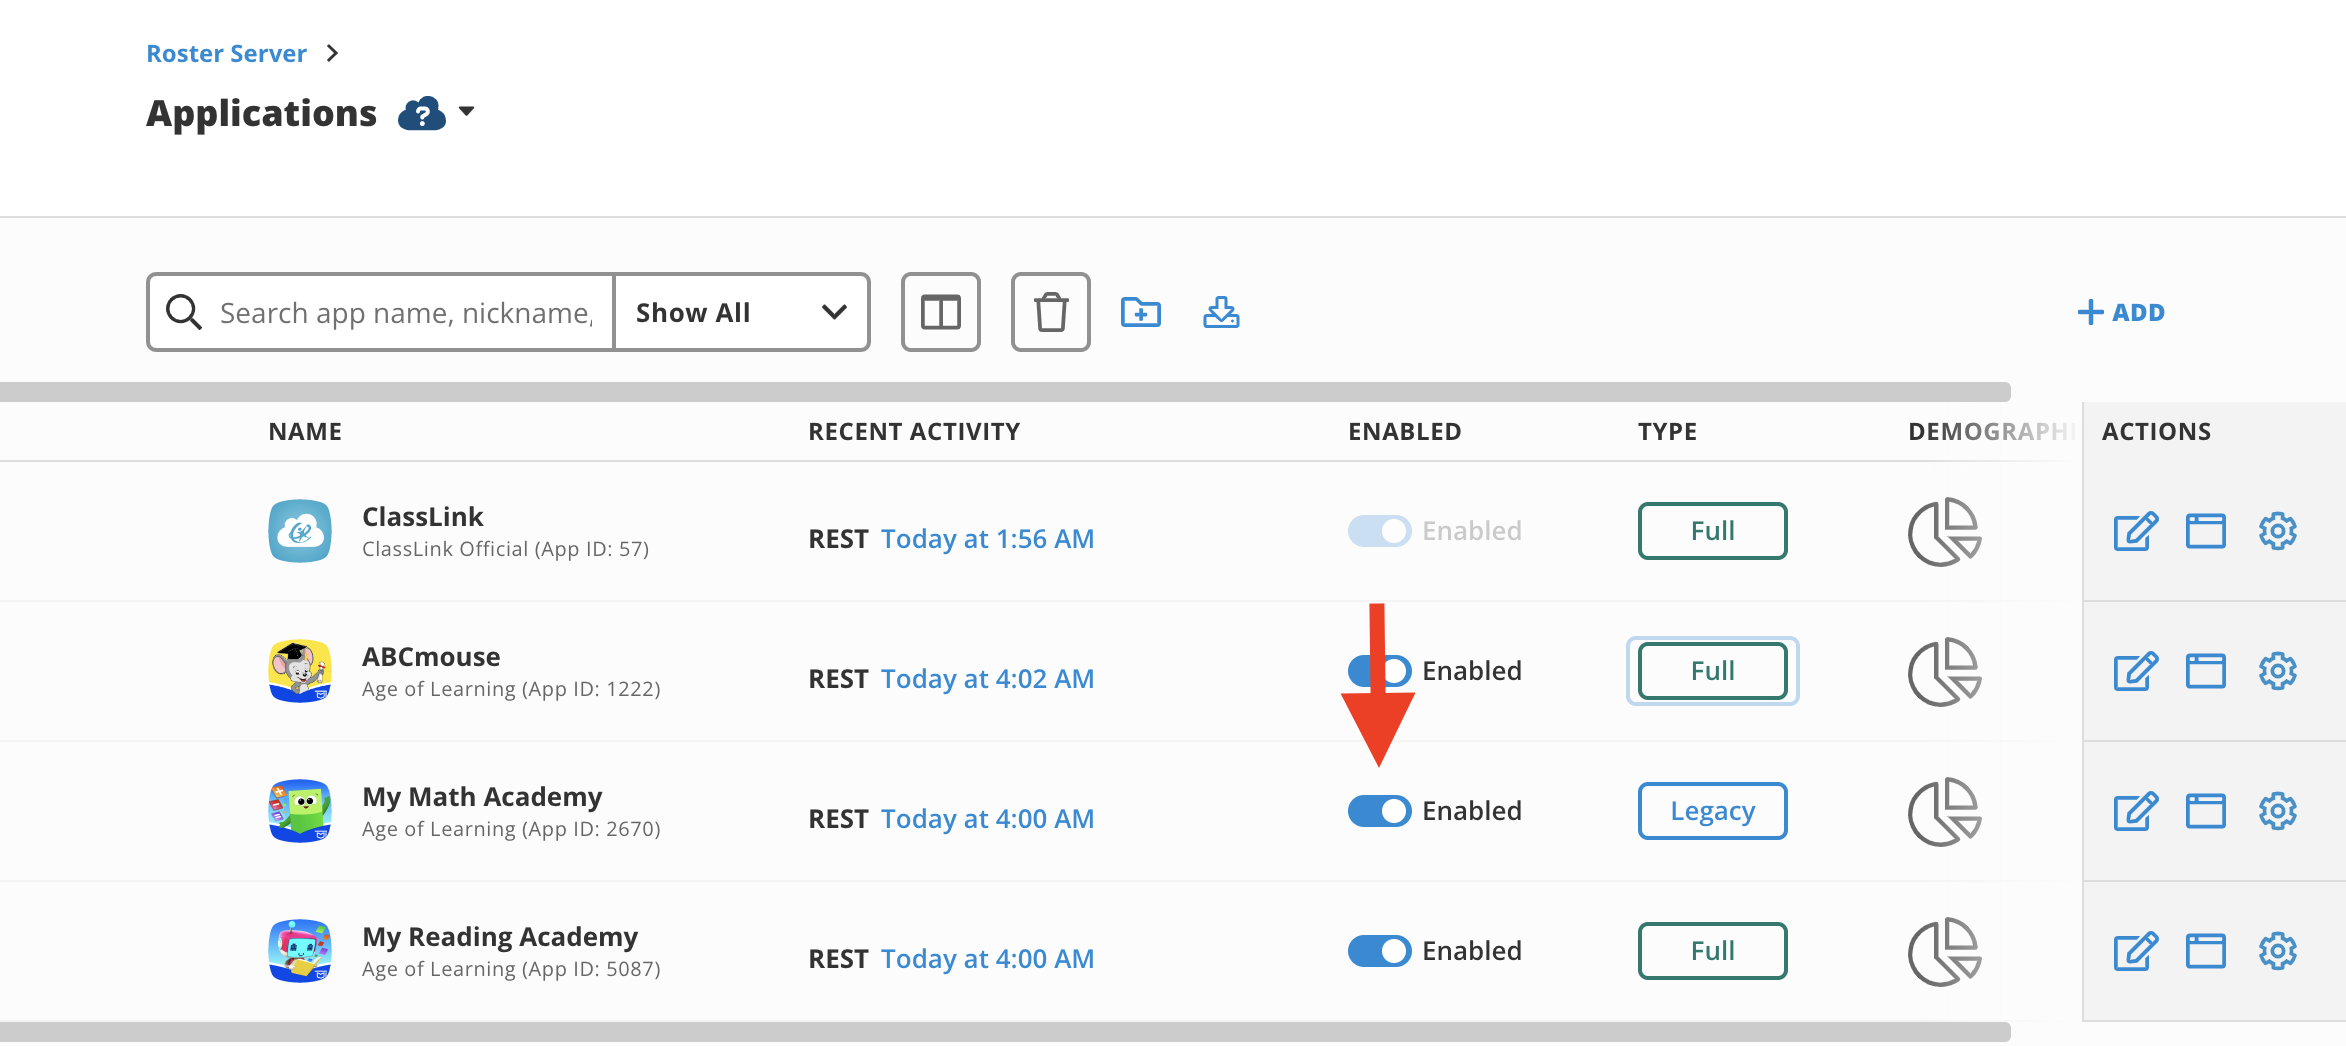
Task: Click the add folder toolbar icon
Action: pyautogui.click(x=1140, y=313)
